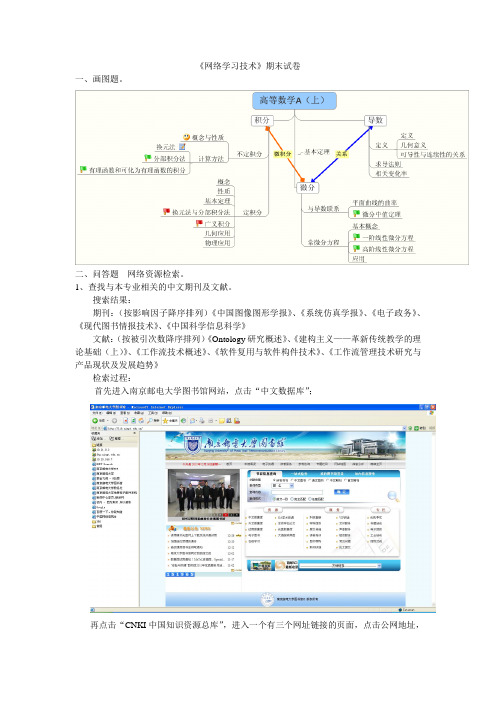Viewport: 496px width, 702px height.
Task: Click the line 搜索结果：
Action: pyautogui.click(x=112, y=300)
